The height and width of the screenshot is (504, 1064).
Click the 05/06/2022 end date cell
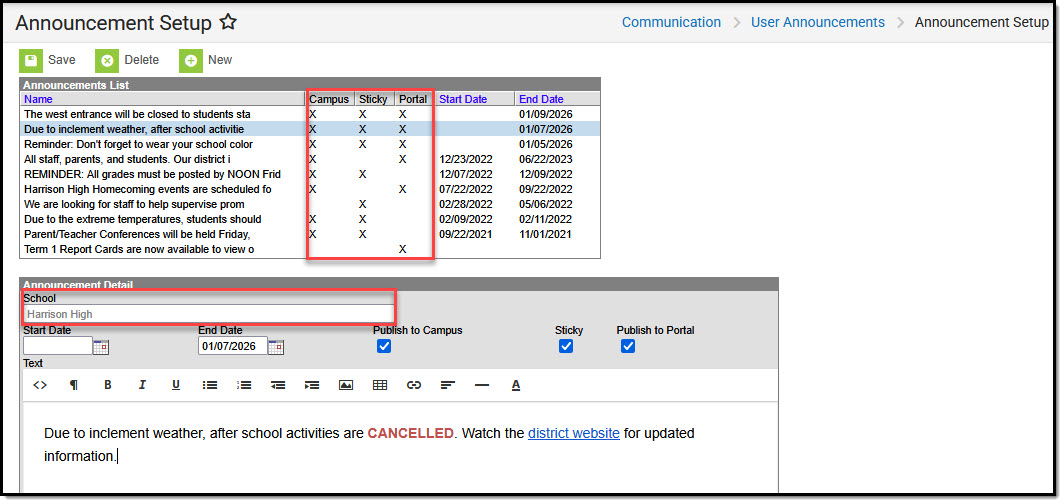(546, 204)
